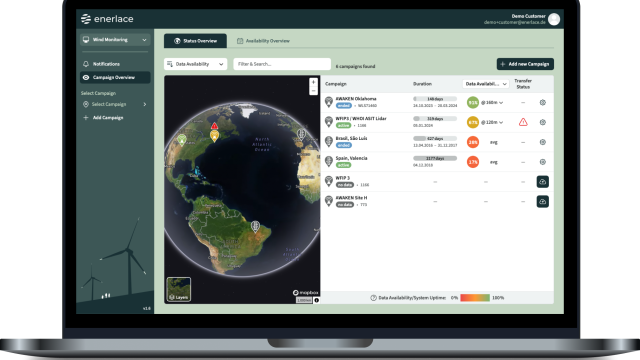Zoom in on the map
Viewport: 640px width, 360px height.
click(313, 82)
